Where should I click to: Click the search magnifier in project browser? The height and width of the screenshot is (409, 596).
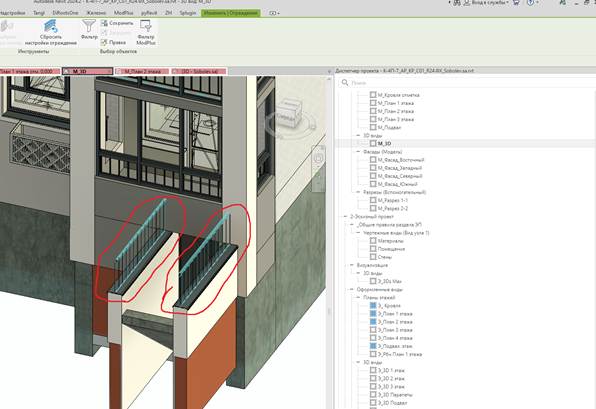(345, 82)
